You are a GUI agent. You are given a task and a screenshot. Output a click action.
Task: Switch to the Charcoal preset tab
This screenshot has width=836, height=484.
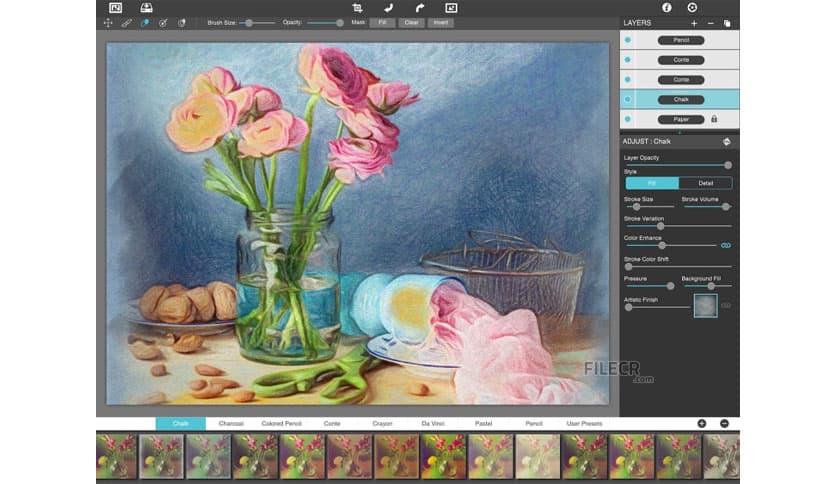click(231, 423)
